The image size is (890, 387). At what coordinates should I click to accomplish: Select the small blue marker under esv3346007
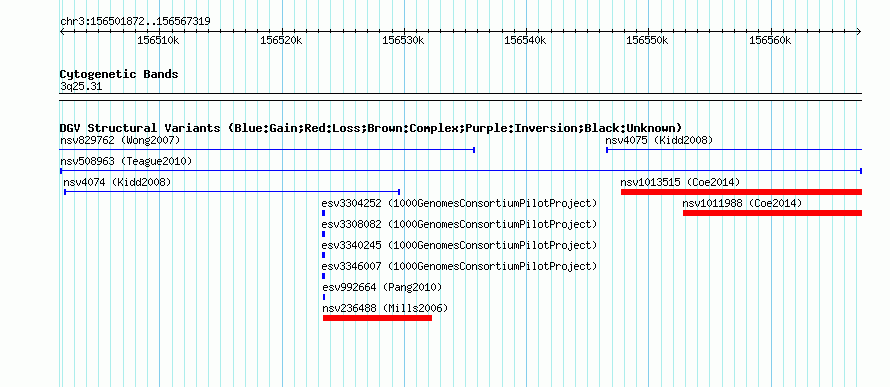(324, 276)
